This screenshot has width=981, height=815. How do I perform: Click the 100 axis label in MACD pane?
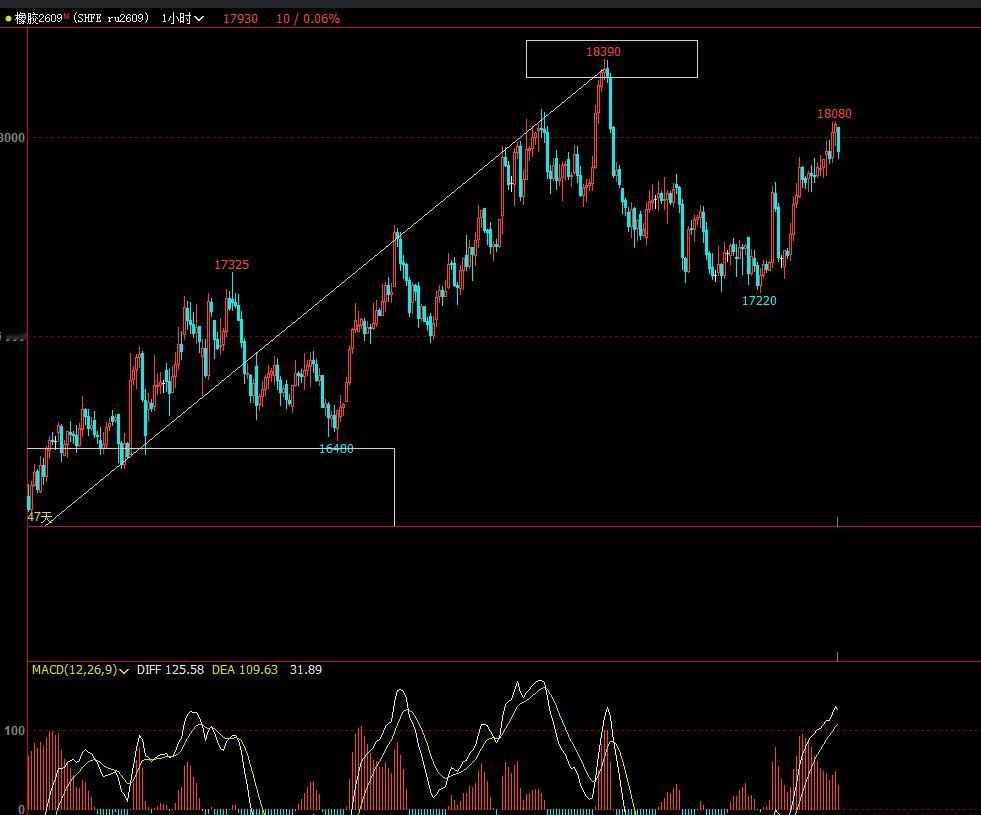point(14,731)
